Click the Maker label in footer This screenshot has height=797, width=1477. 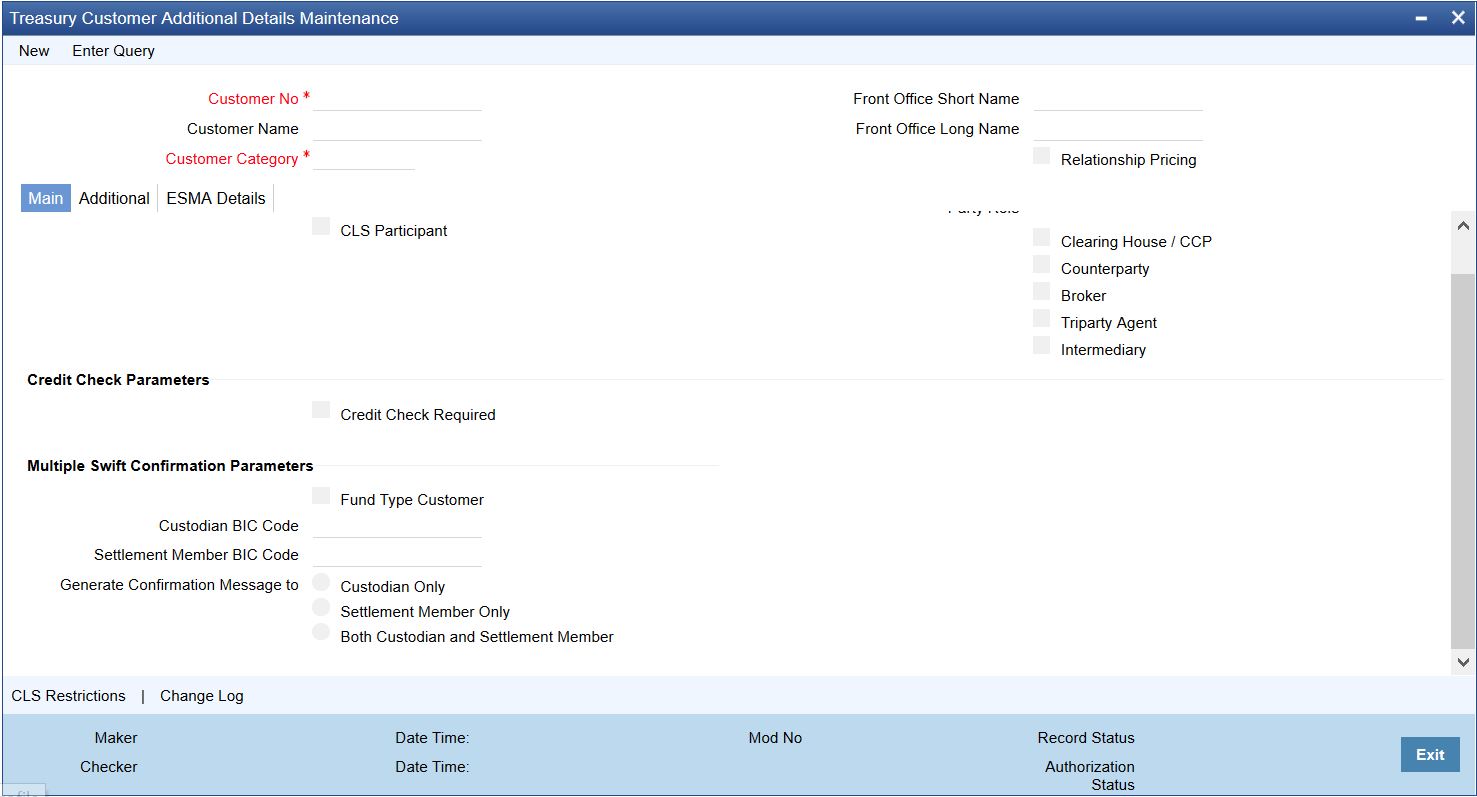tap(116, 738)
